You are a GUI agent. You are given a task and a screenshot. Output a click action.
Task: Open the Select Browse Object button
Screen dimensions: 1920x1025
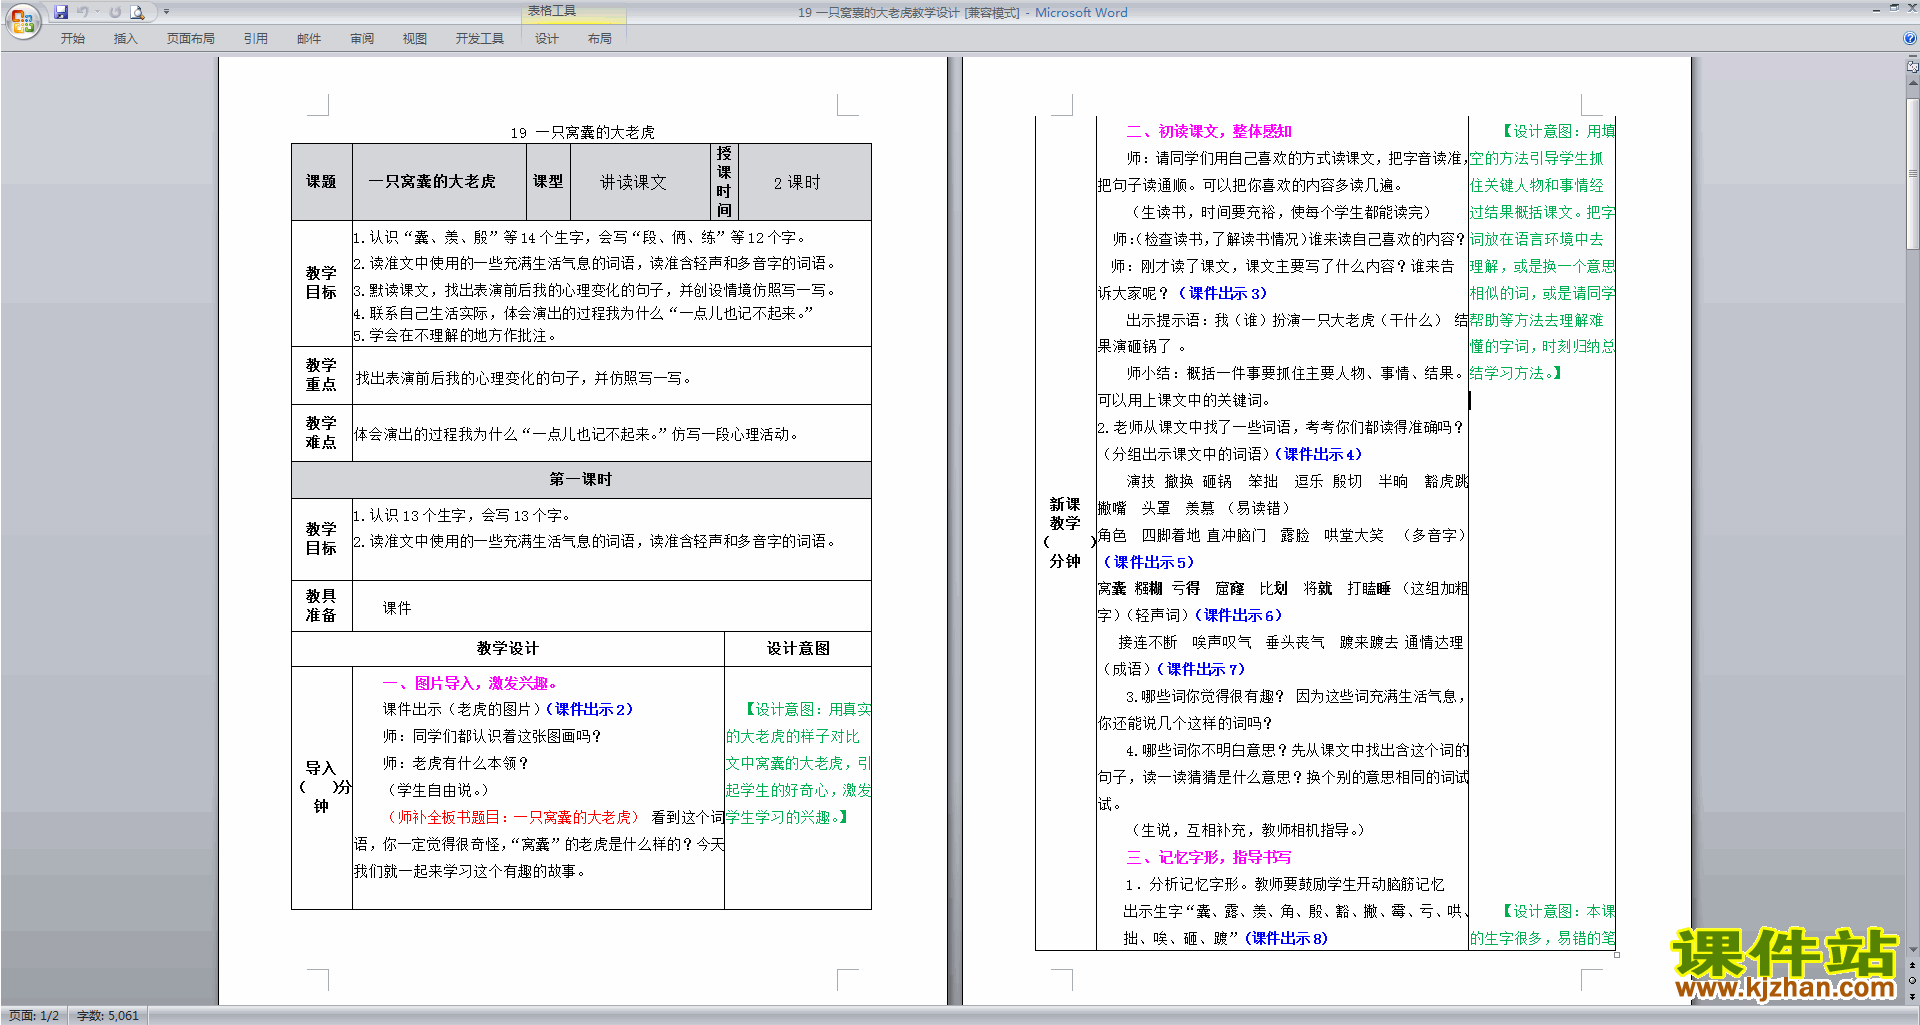point(1913,982)
